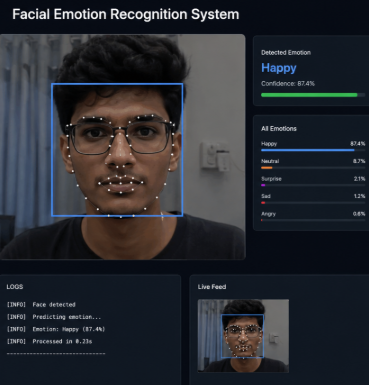
Task: Click the Angry emotion label
Action: point(269,214)
